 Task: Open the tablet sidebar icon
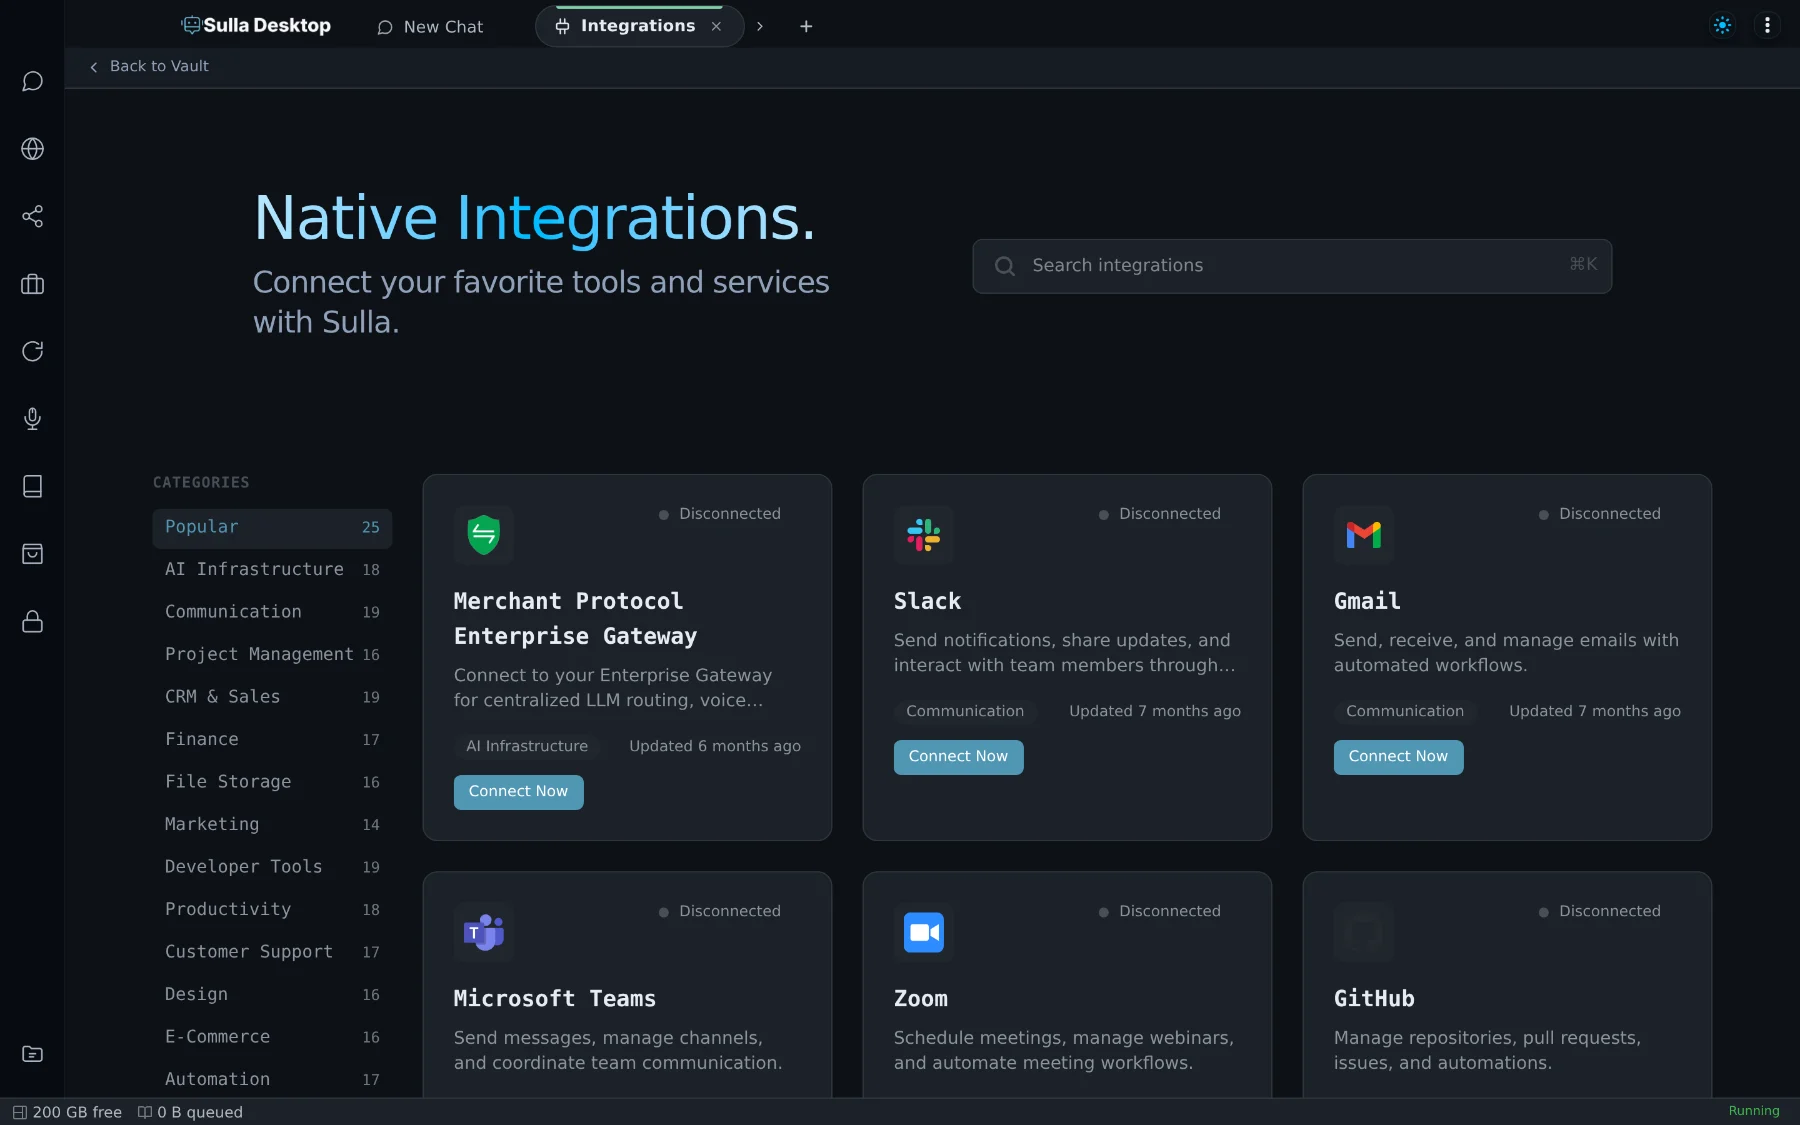(x=32, y=486)
